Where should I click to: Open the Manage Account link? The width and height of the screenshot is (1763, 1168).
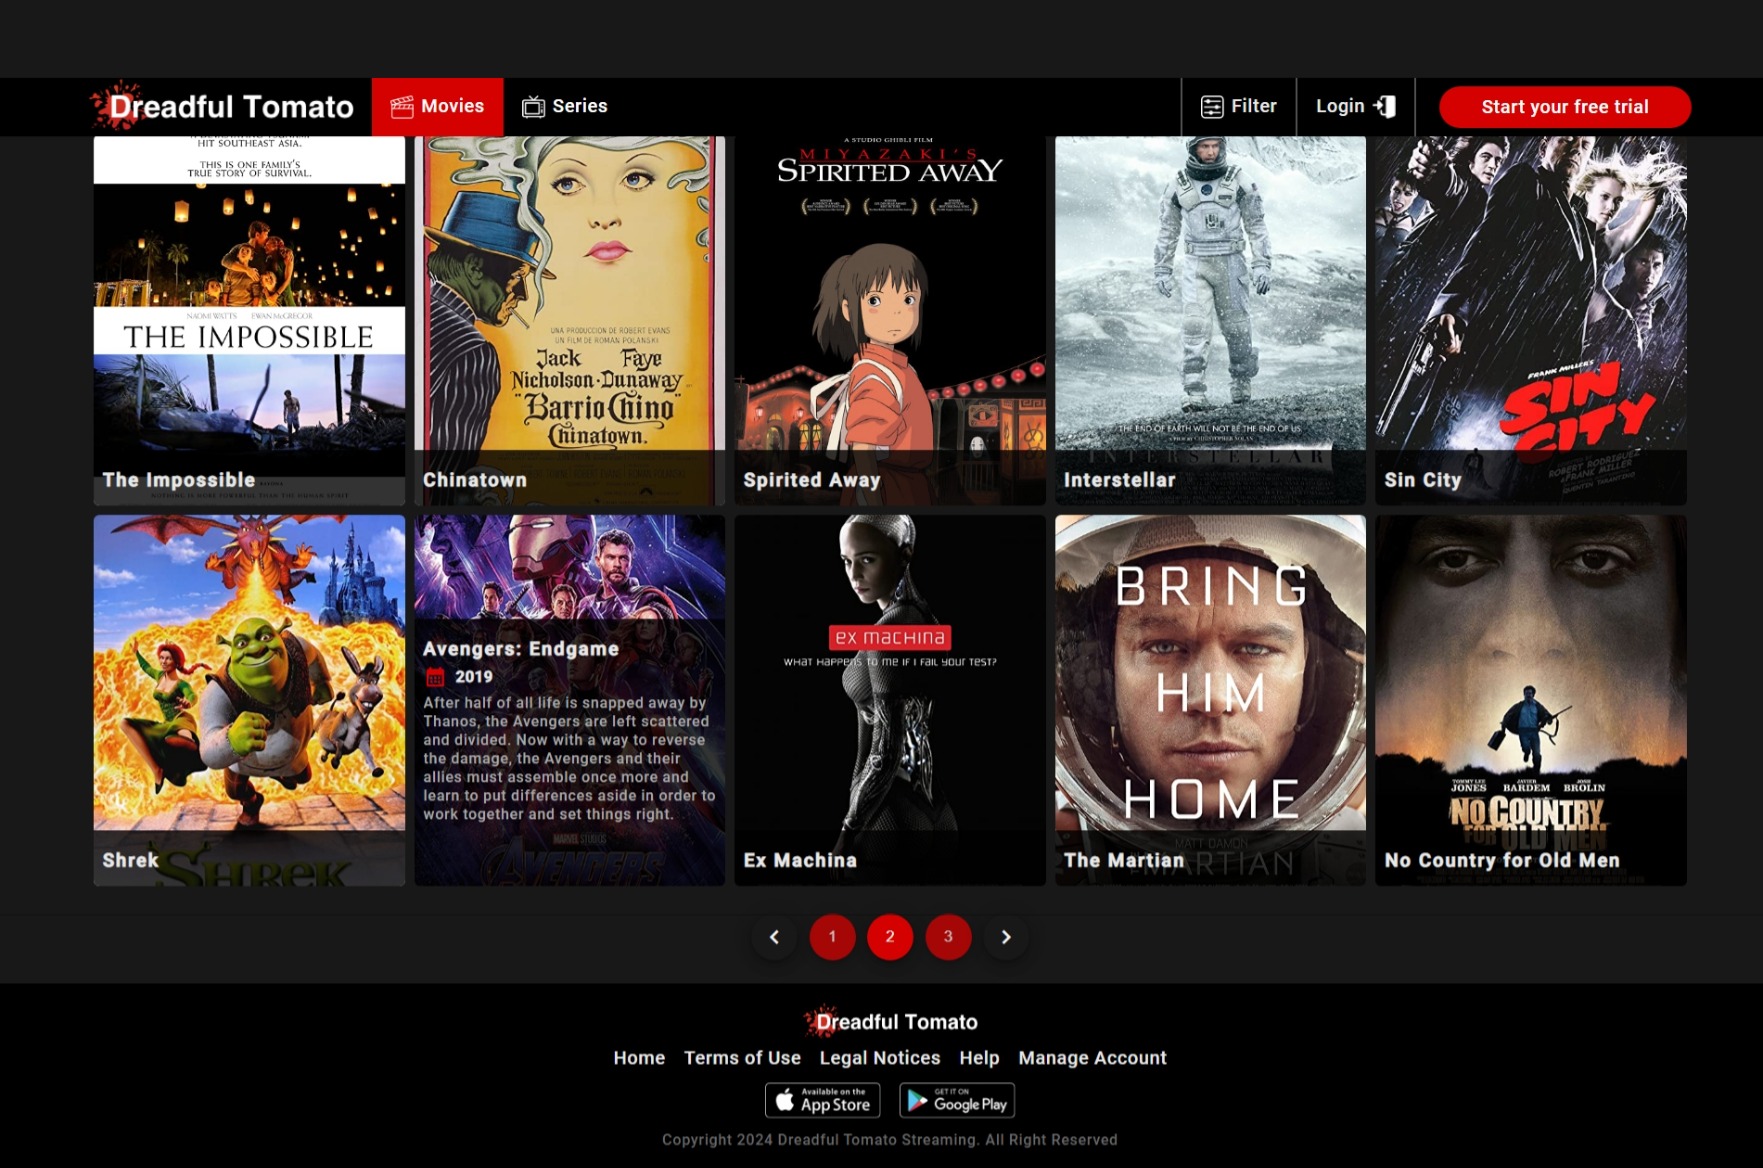[x=1092, y=1058]
